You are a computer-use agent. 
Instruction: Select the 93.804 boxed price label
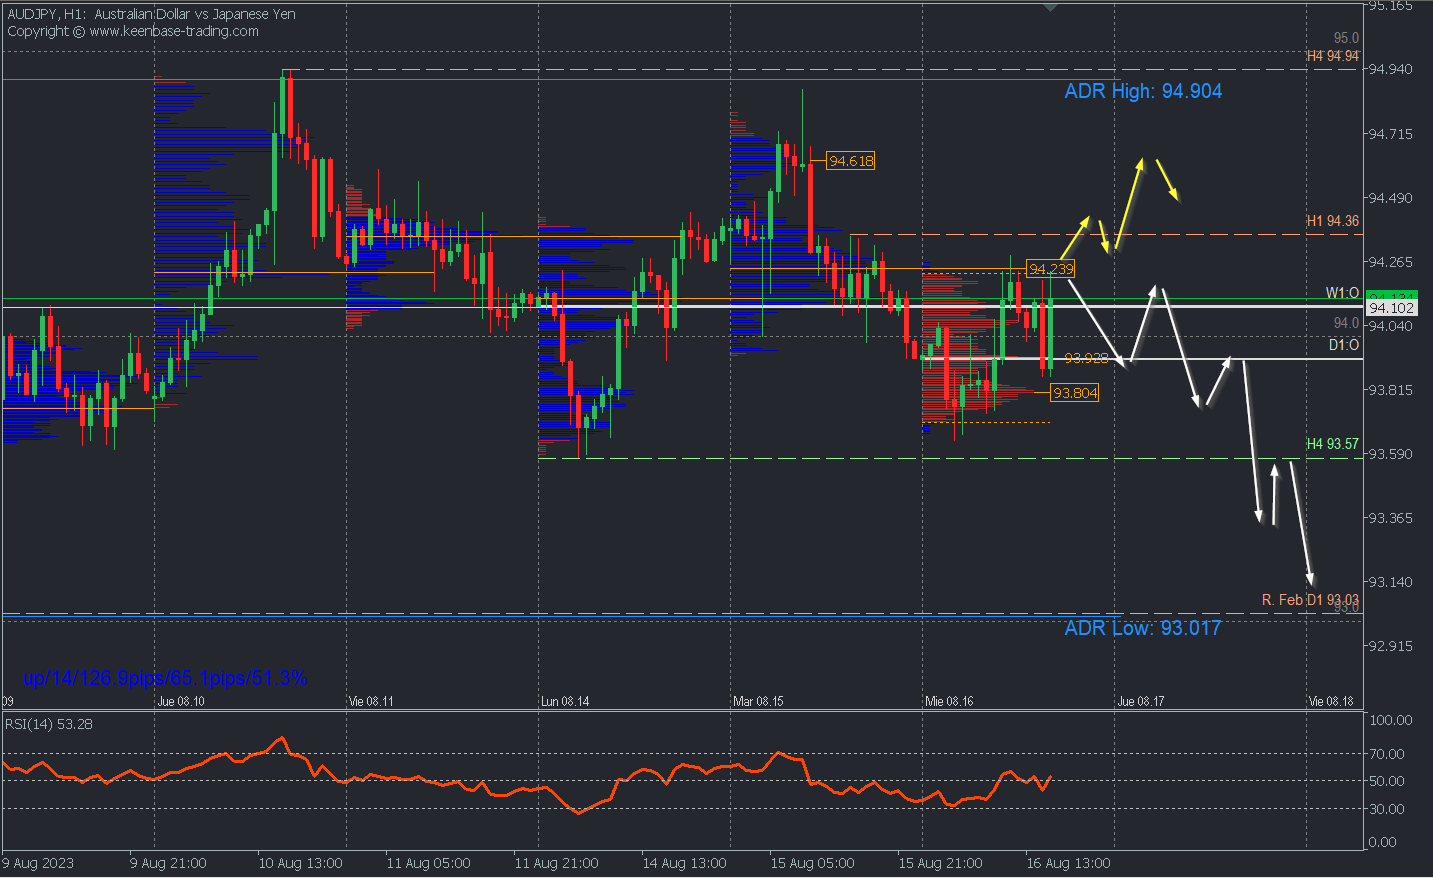[1075, 393]
